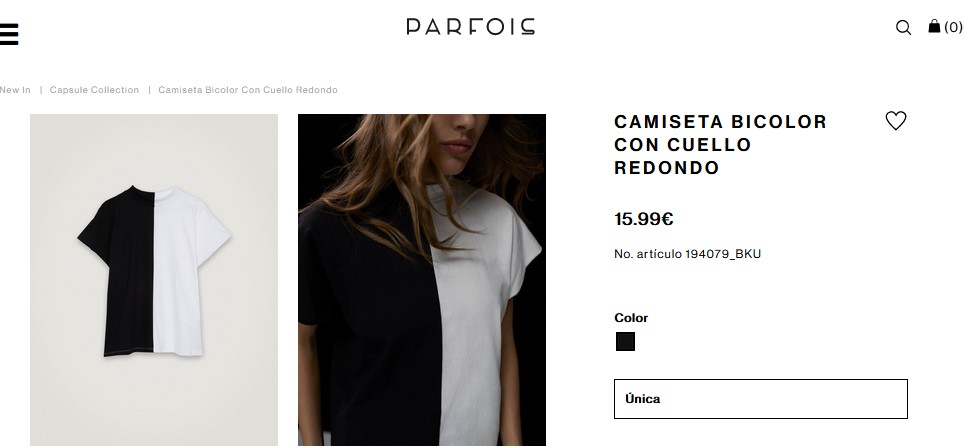Click separator after New In breadcrumb

click(x=41, y=90)
